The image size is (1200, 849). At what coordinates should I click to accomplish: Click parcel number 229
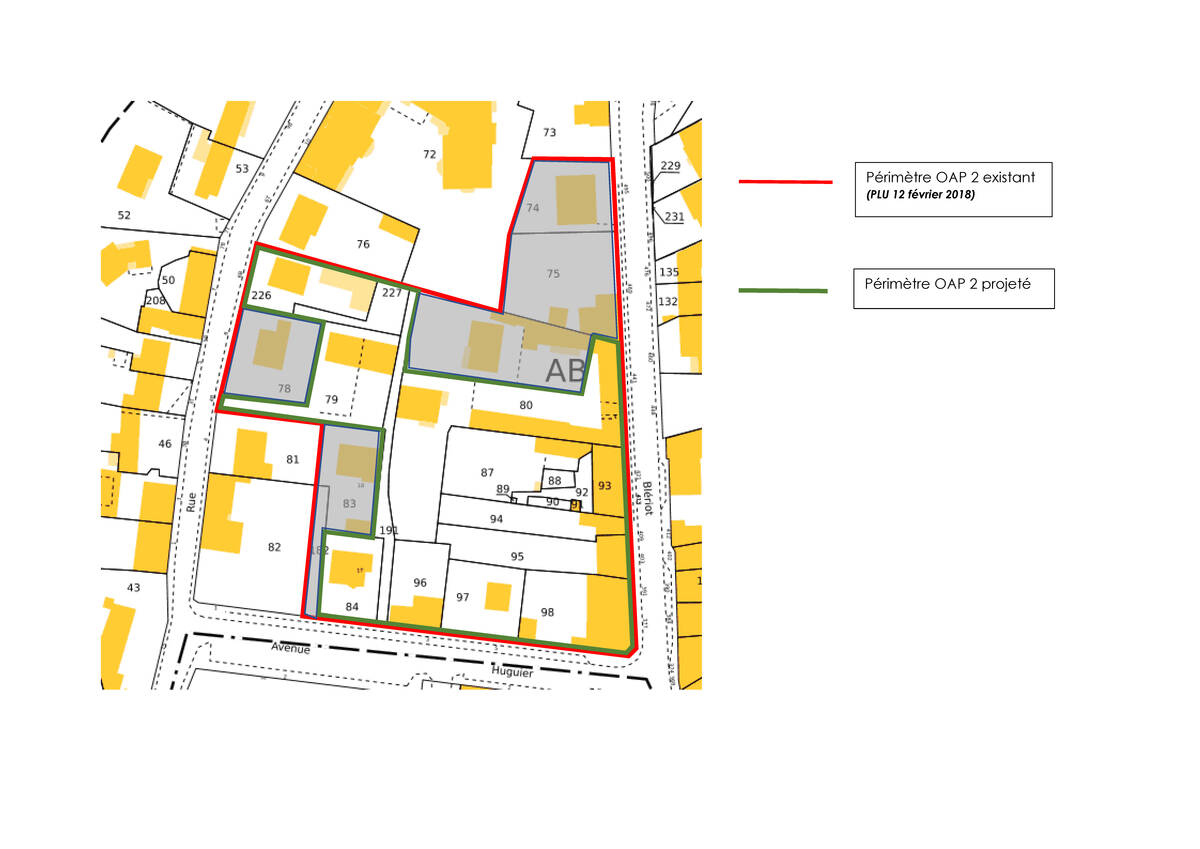tap(671, 166)
